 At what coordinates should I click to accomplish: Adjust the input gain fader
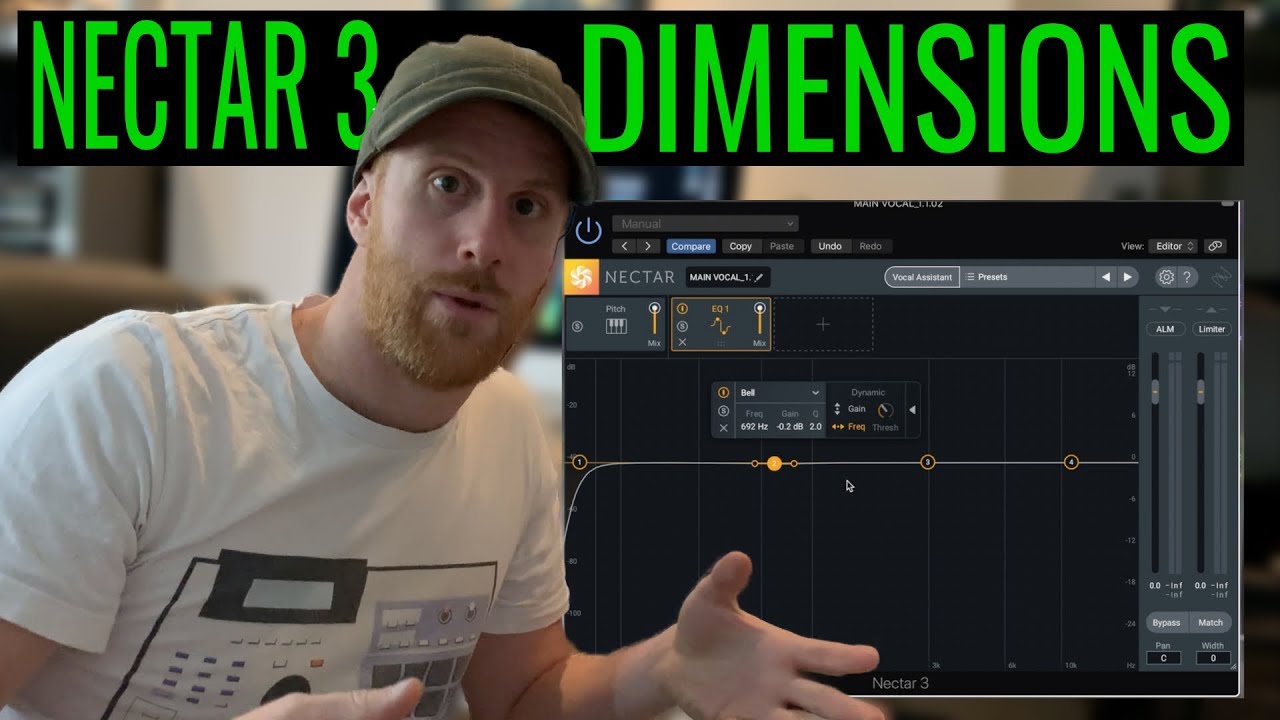click(1155, 392)
